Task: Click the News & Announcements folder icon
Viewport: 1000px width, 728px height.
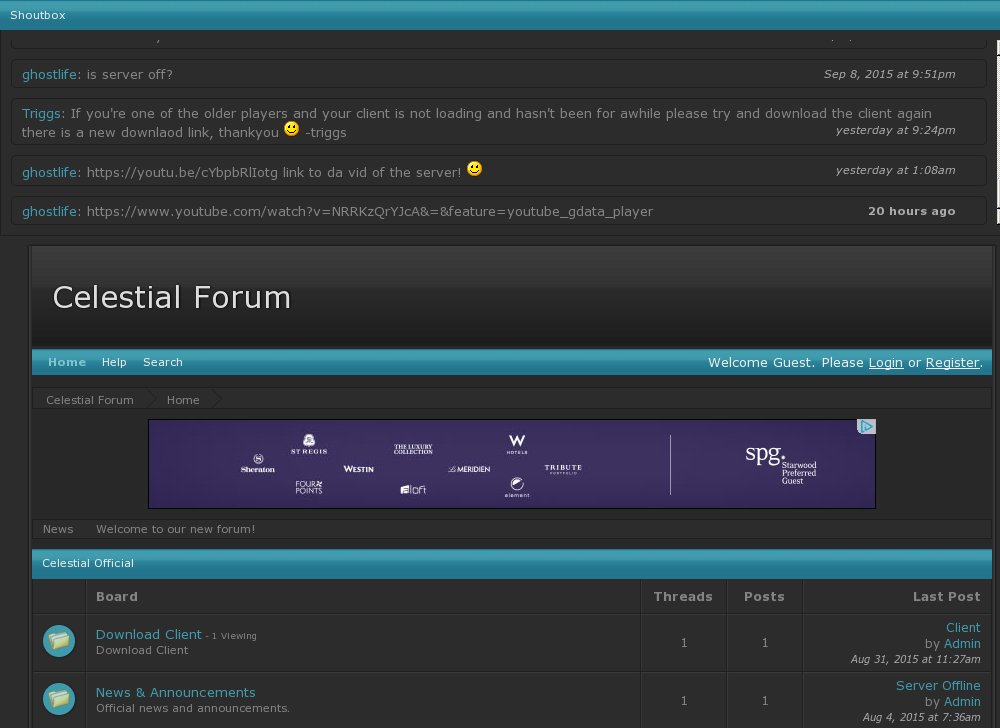Action: point(59,699)
